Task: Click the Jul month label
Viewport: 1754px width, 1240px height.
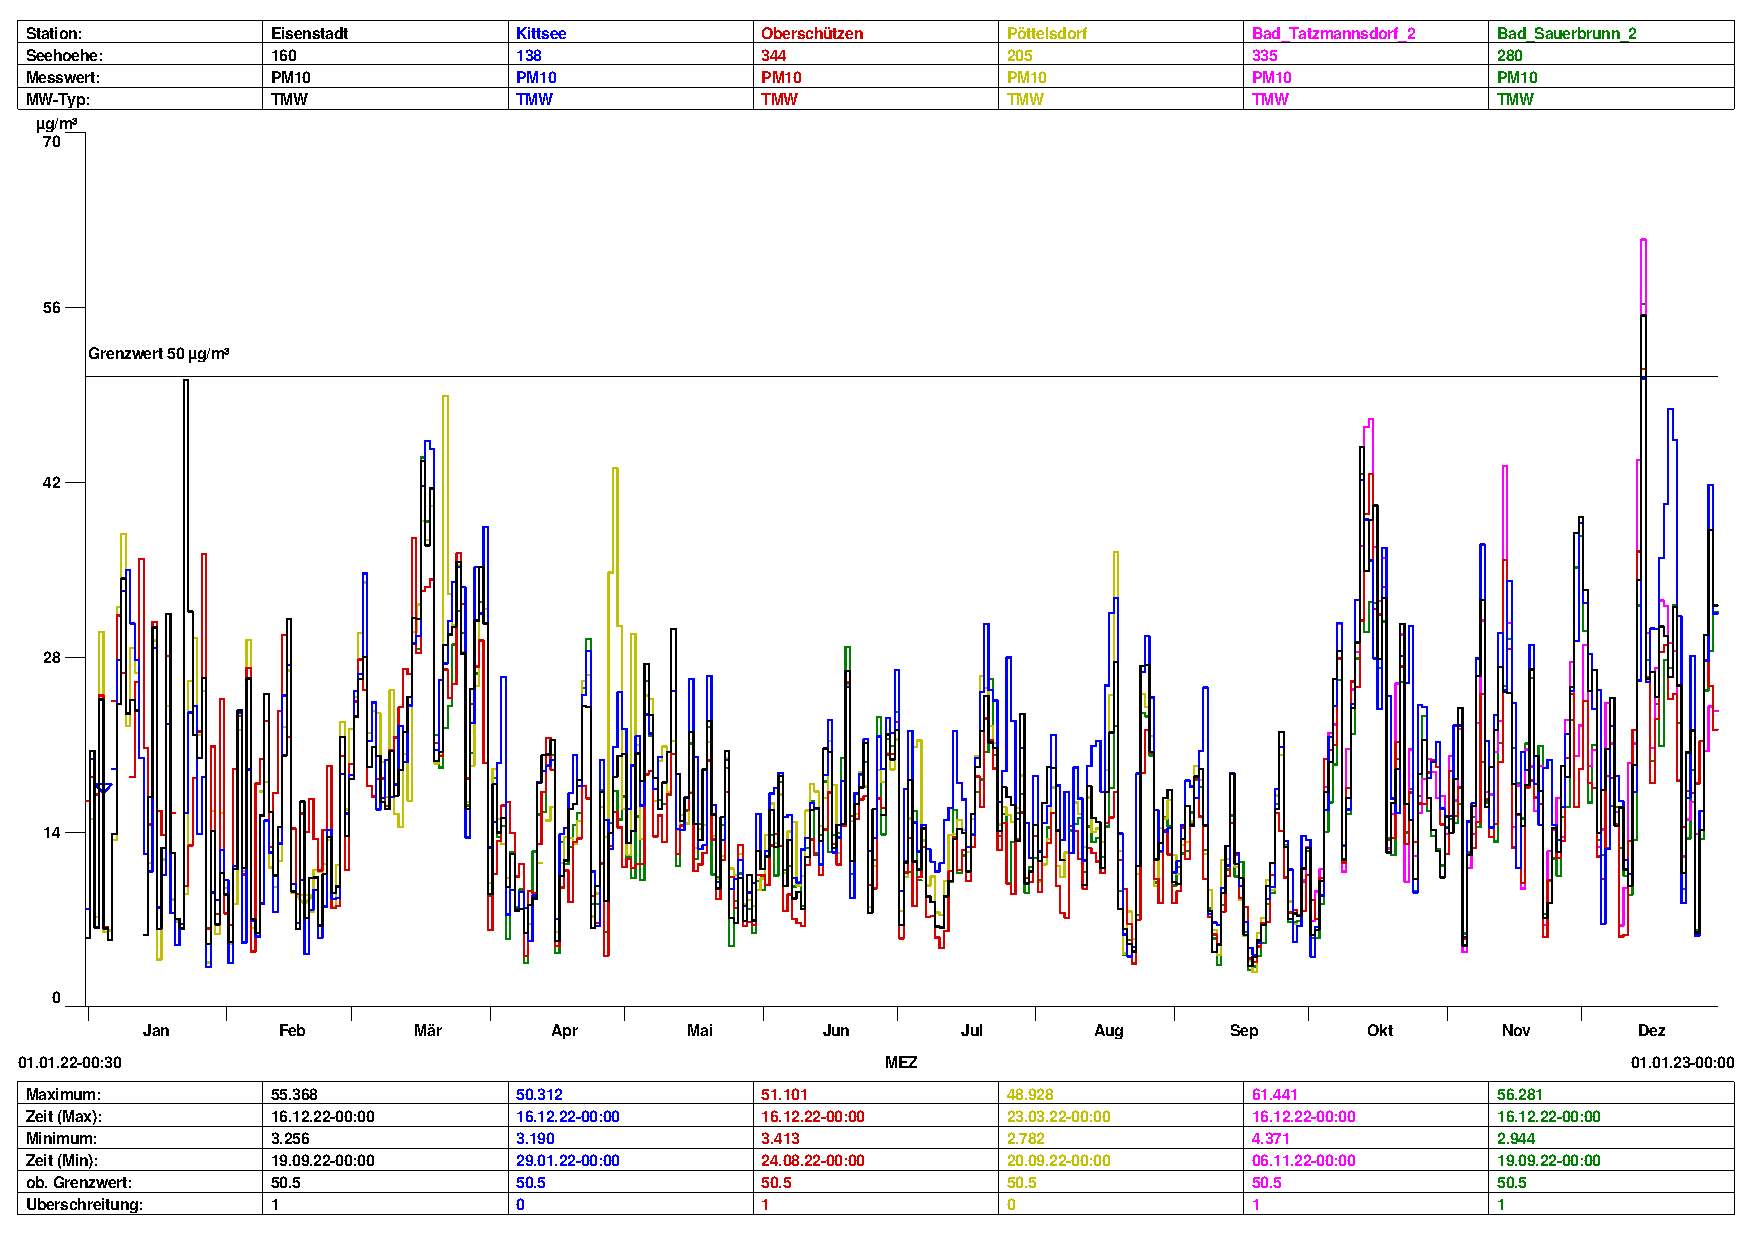Action: click(x=972, y=1030)
